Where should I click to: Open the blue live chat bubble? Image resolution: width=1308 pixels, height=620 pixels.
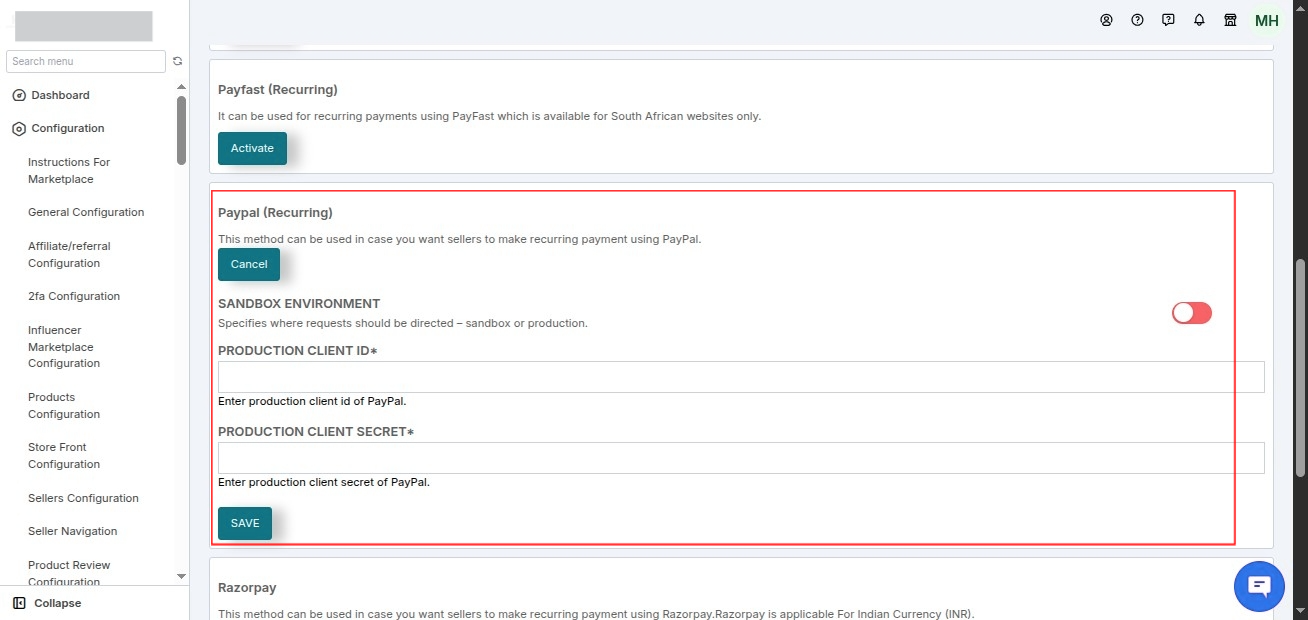(x=1259, y=586)
